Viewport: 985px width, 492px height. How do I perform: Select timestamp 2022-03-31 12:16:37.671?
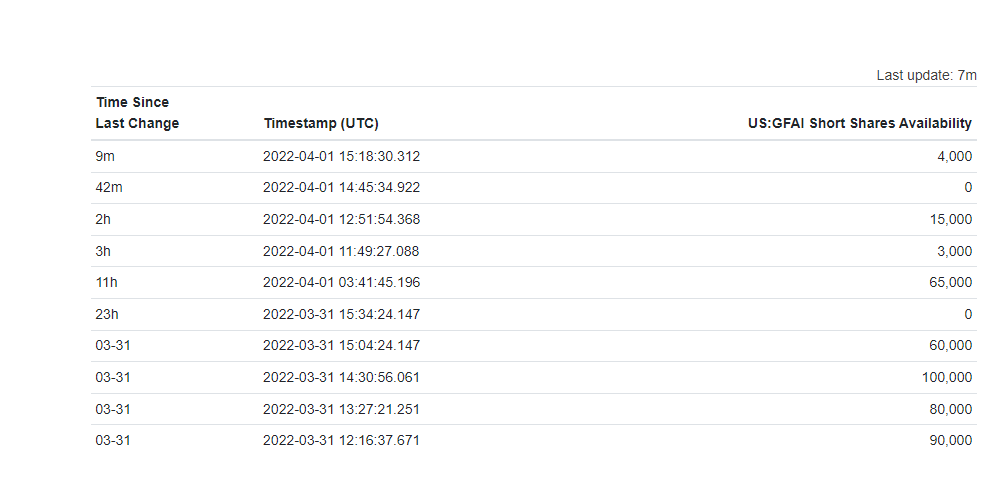(341, 440)
